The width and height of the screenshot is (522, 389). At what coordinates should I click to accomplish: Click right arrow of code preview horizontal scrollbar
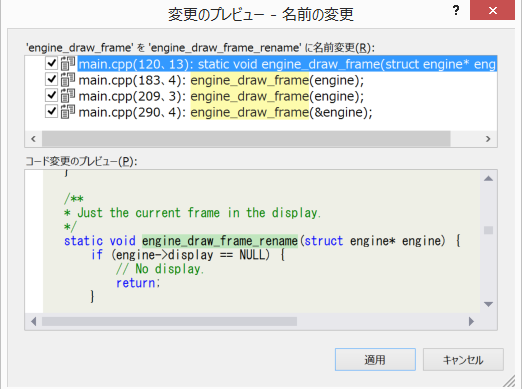coord(471,321)
